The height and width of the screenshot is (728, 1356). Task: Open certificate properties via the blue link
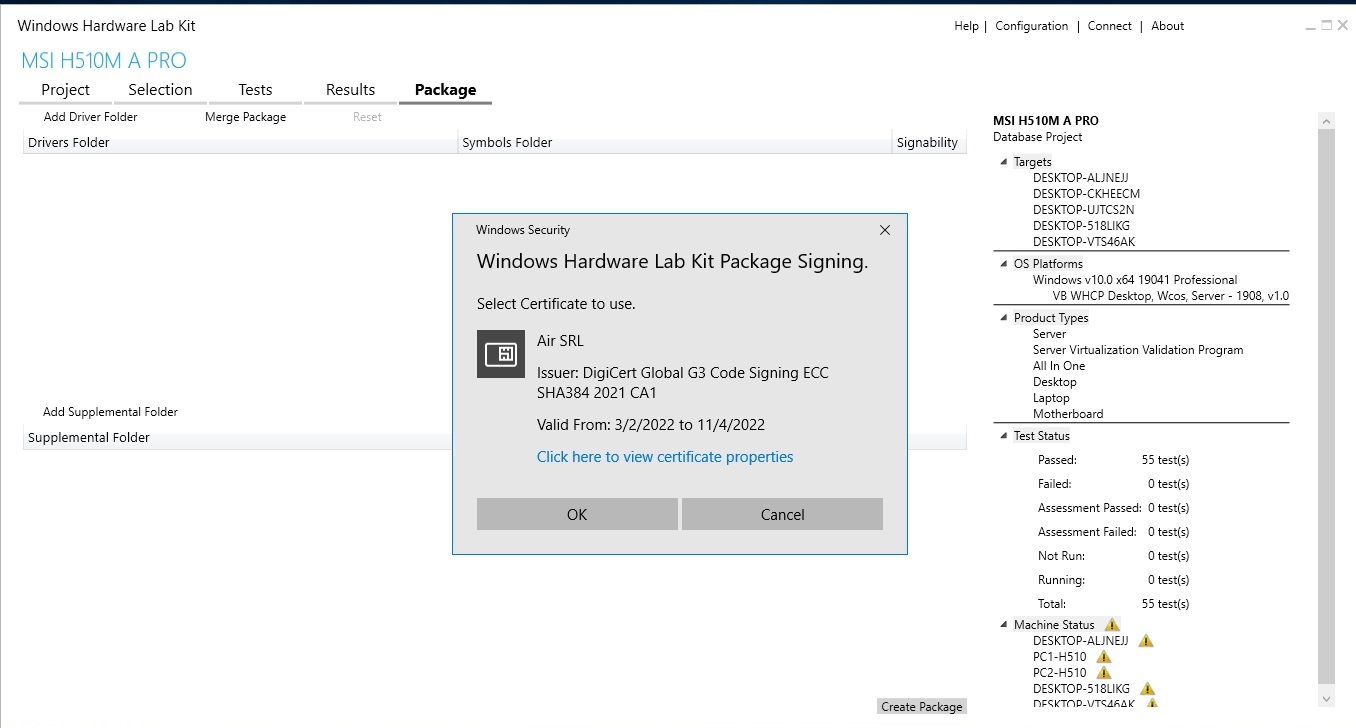(x=665, y=457)
